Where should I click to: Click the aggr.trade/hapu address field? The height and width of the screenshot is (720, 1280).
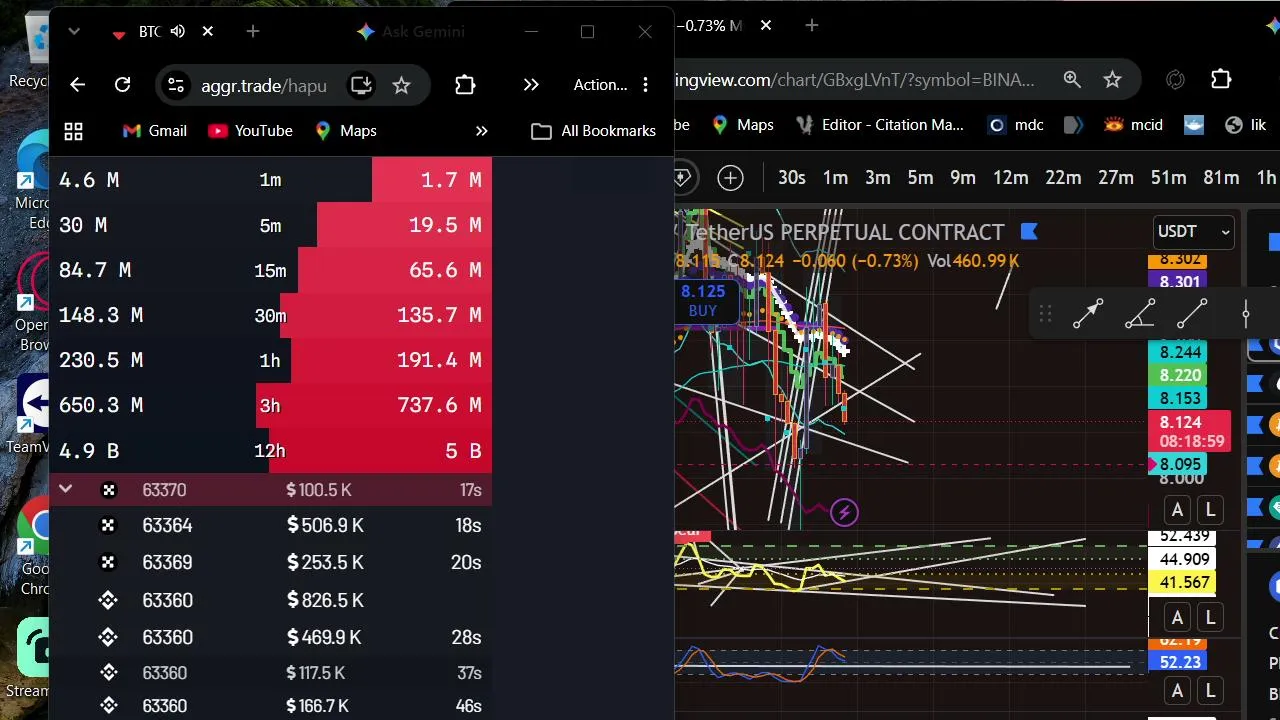pos(265,85)
